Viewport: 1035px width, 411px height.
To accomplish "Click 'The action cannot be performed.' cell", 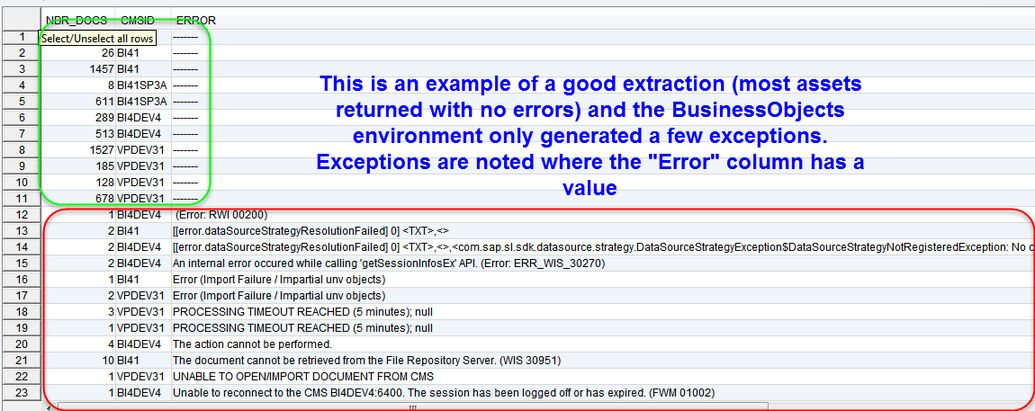I will click(x=252, y=344).
